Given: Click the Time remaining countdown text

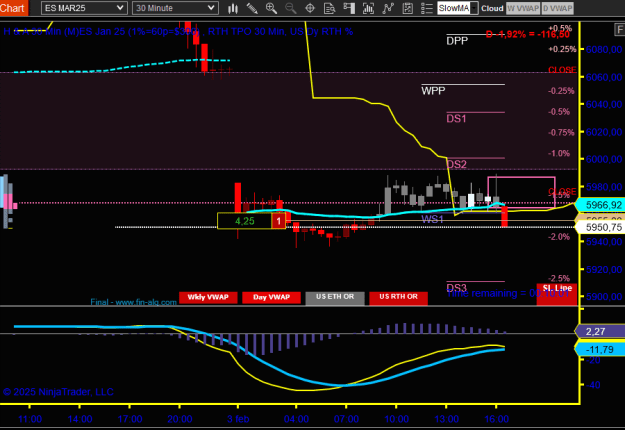Looking at the screenshot, I should tap(508, 293).
